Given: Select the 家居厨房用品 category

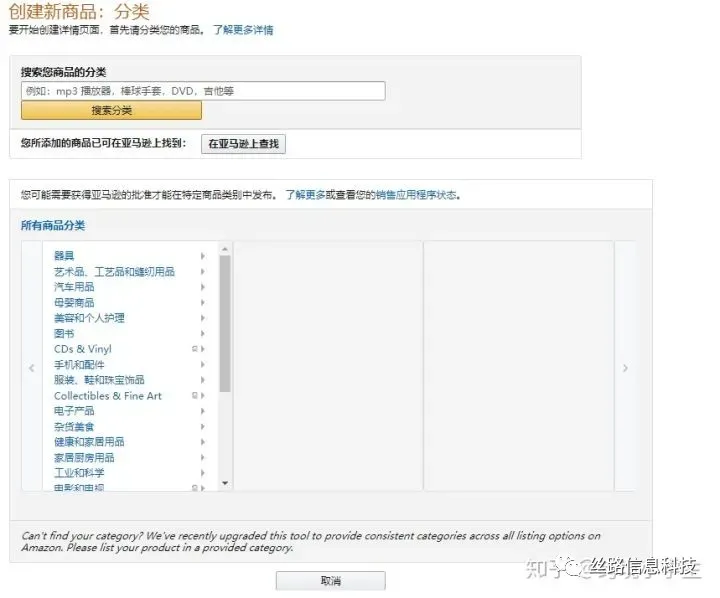Looking at the screenshot, I should [84, 457].
